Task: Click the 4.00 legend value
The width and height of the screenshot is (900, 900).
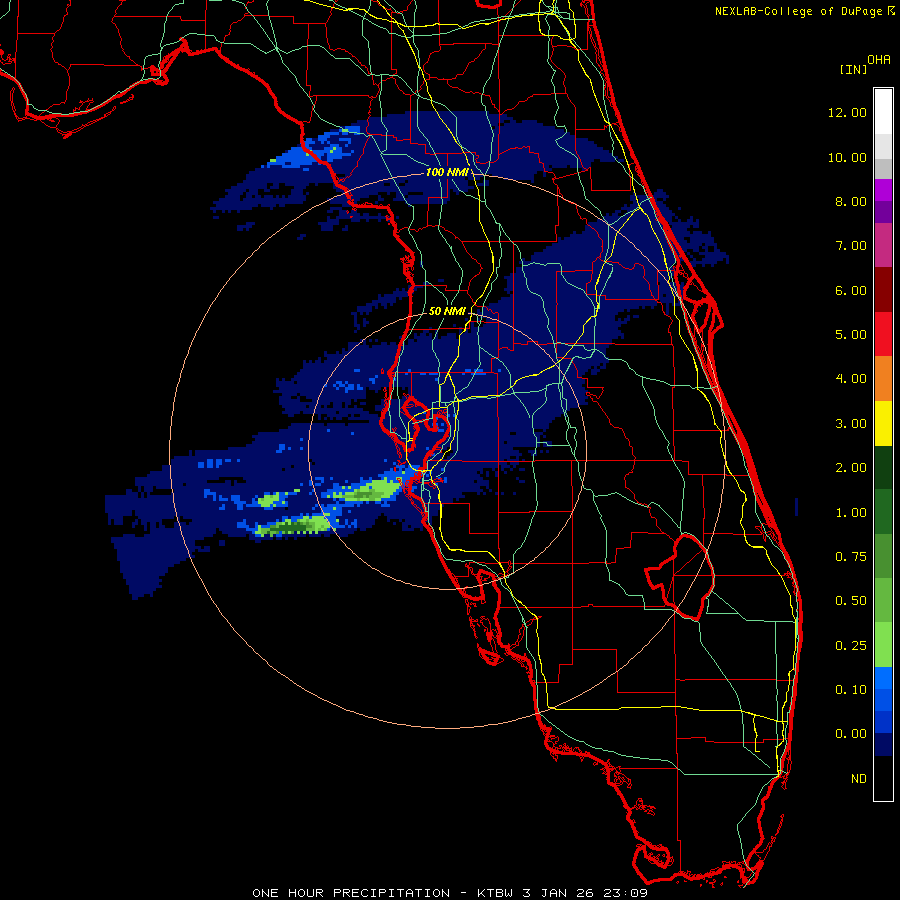Action: (x=851, y=379)
